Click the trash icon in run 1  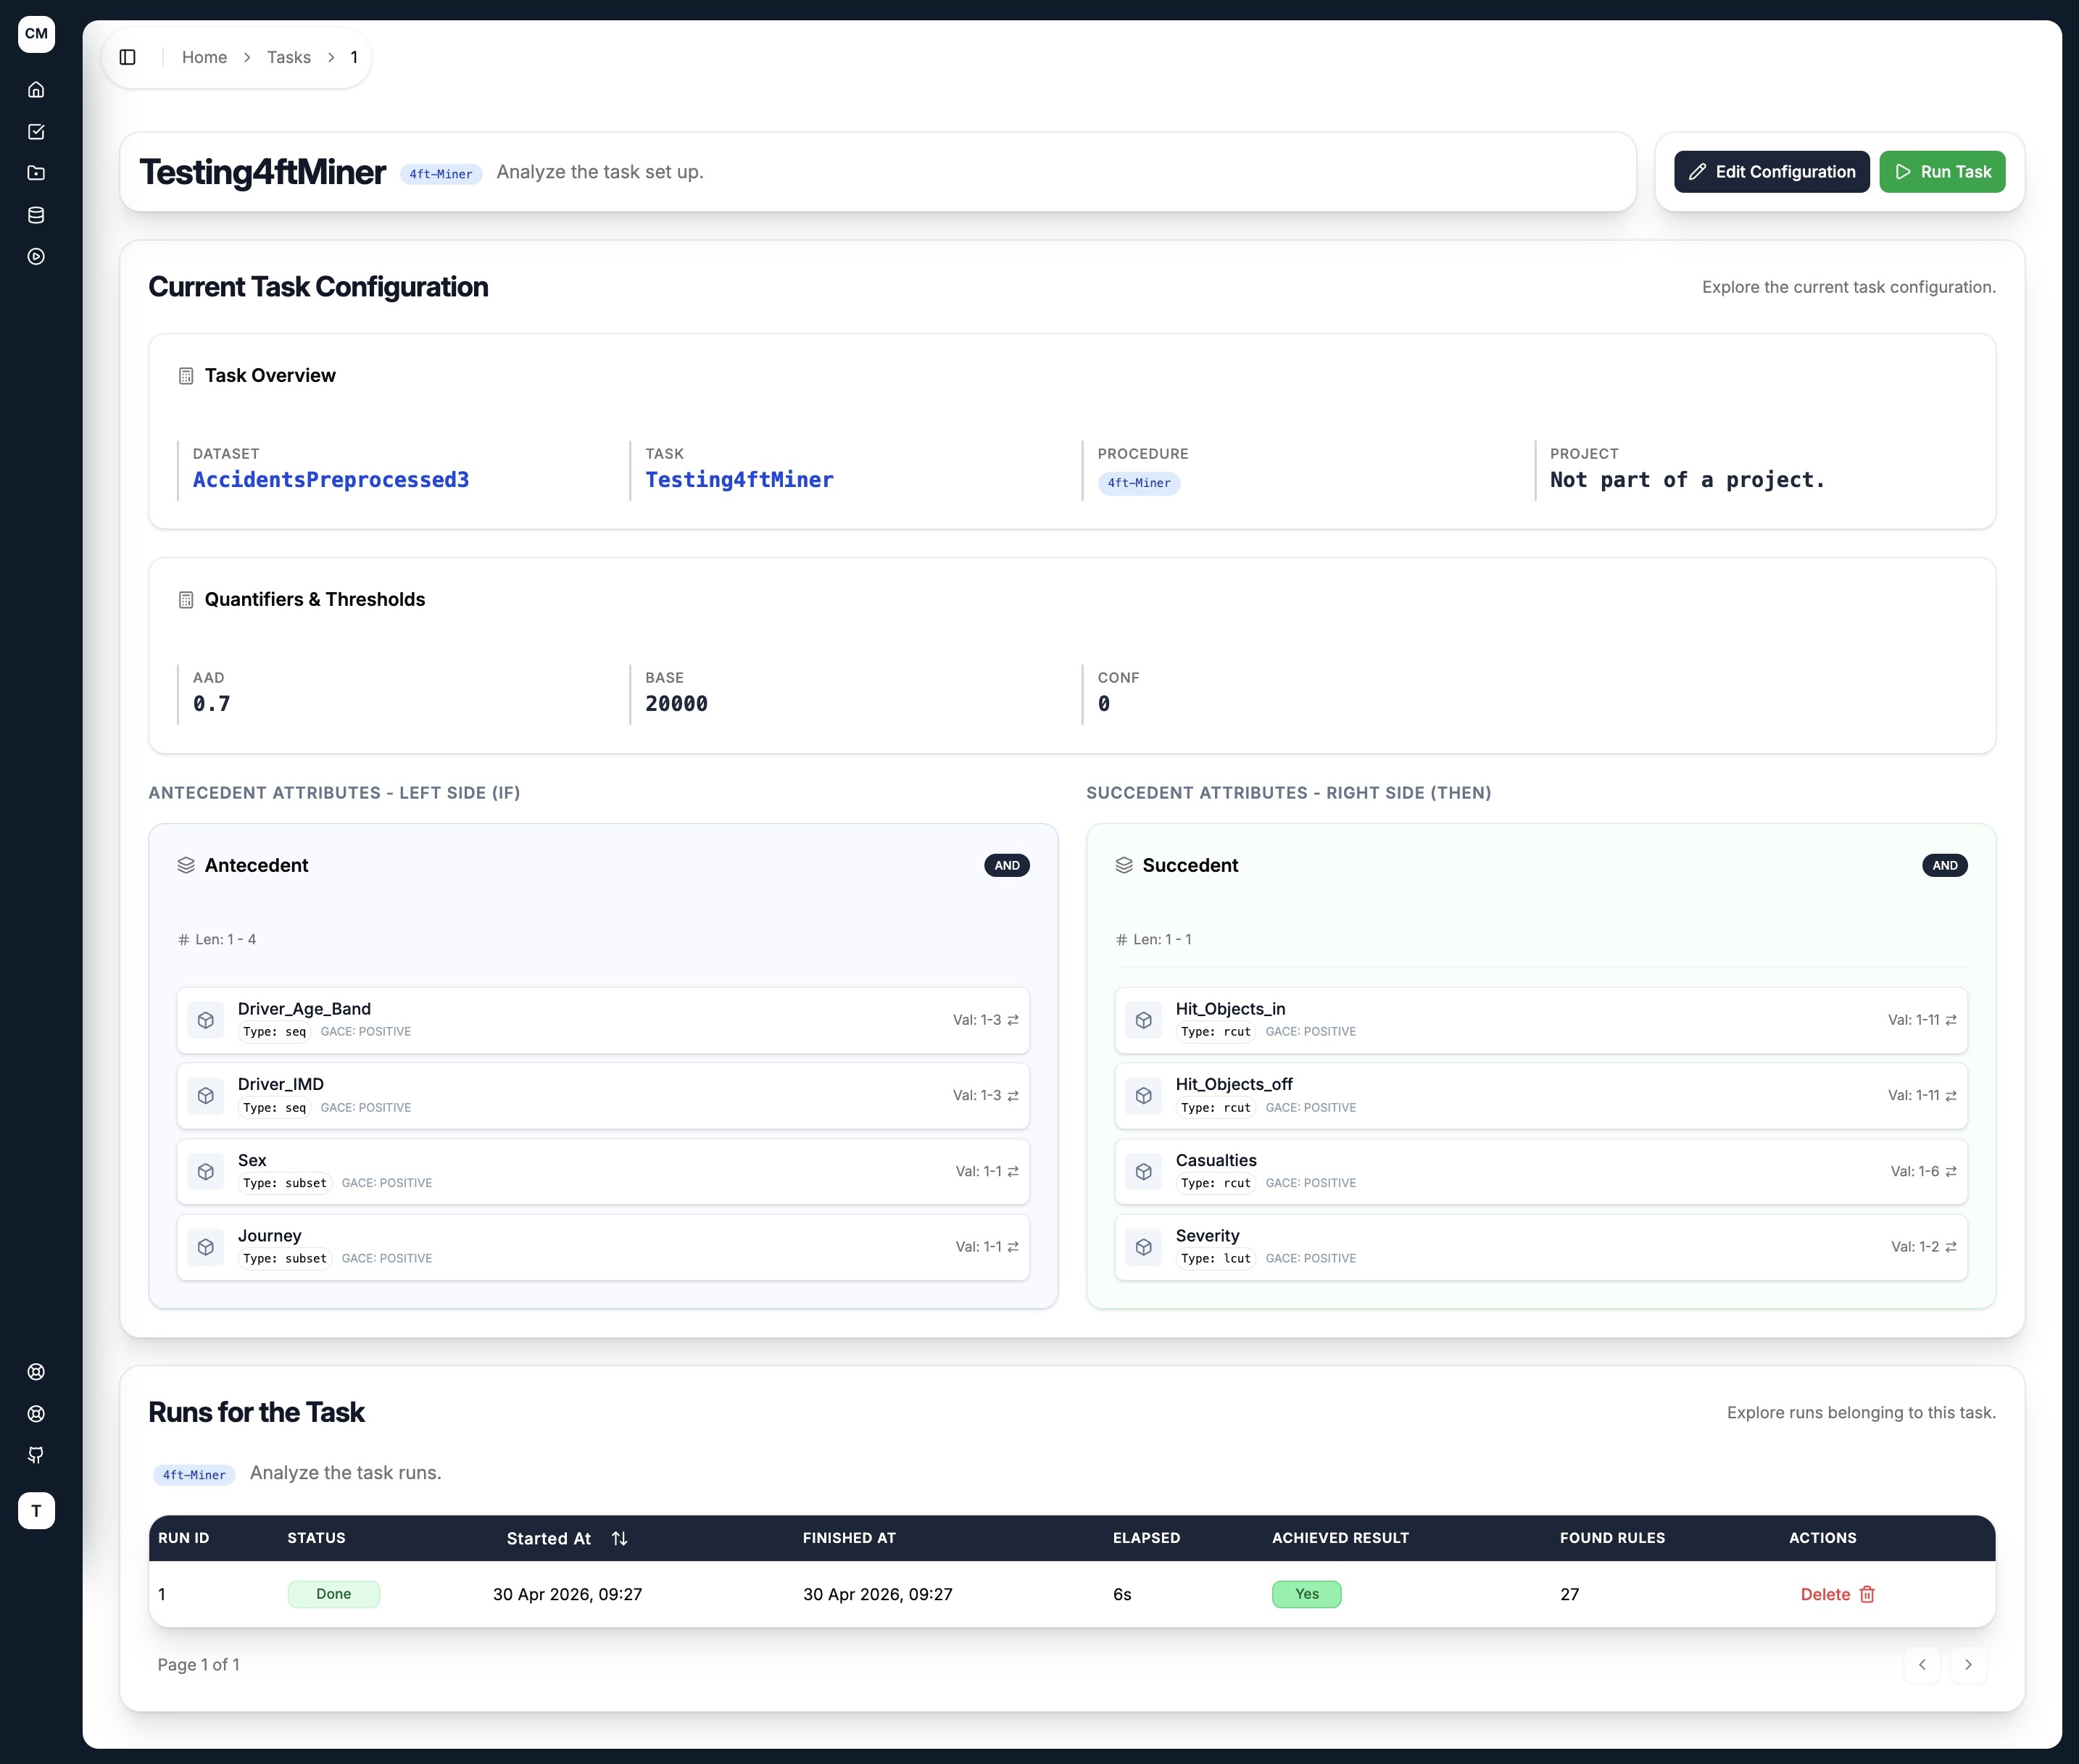(1867, 1594)
